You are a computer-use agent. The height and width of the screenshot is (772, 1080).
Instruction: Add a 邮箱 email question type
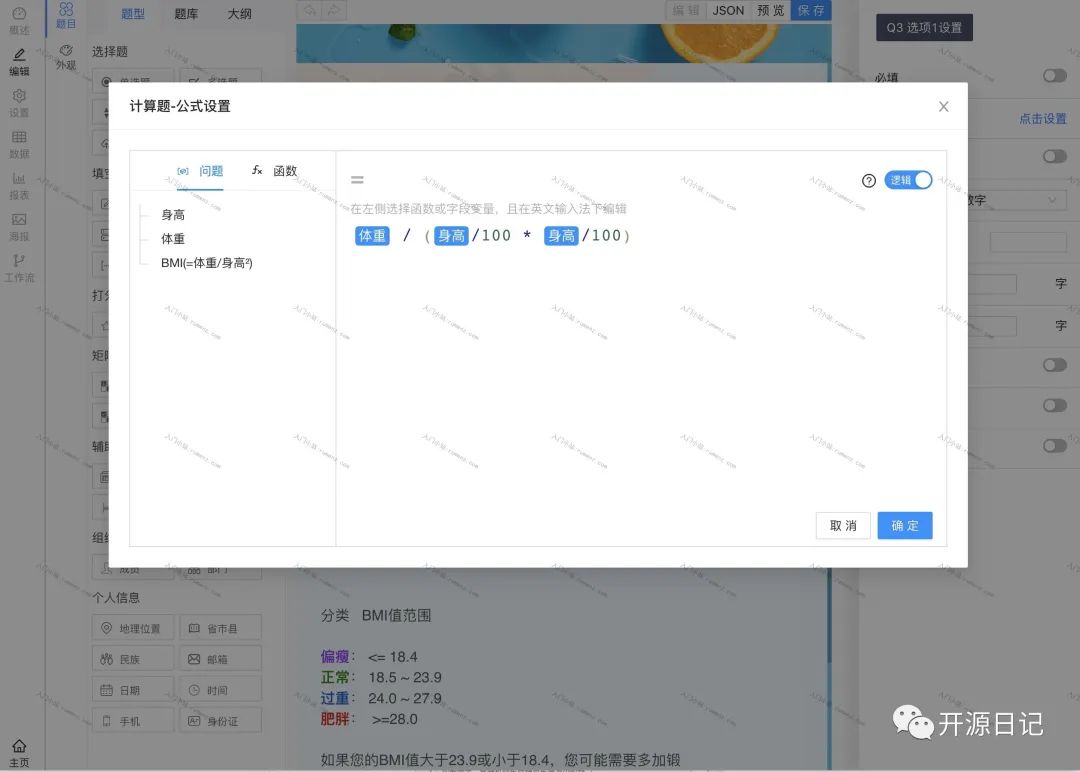220,659
